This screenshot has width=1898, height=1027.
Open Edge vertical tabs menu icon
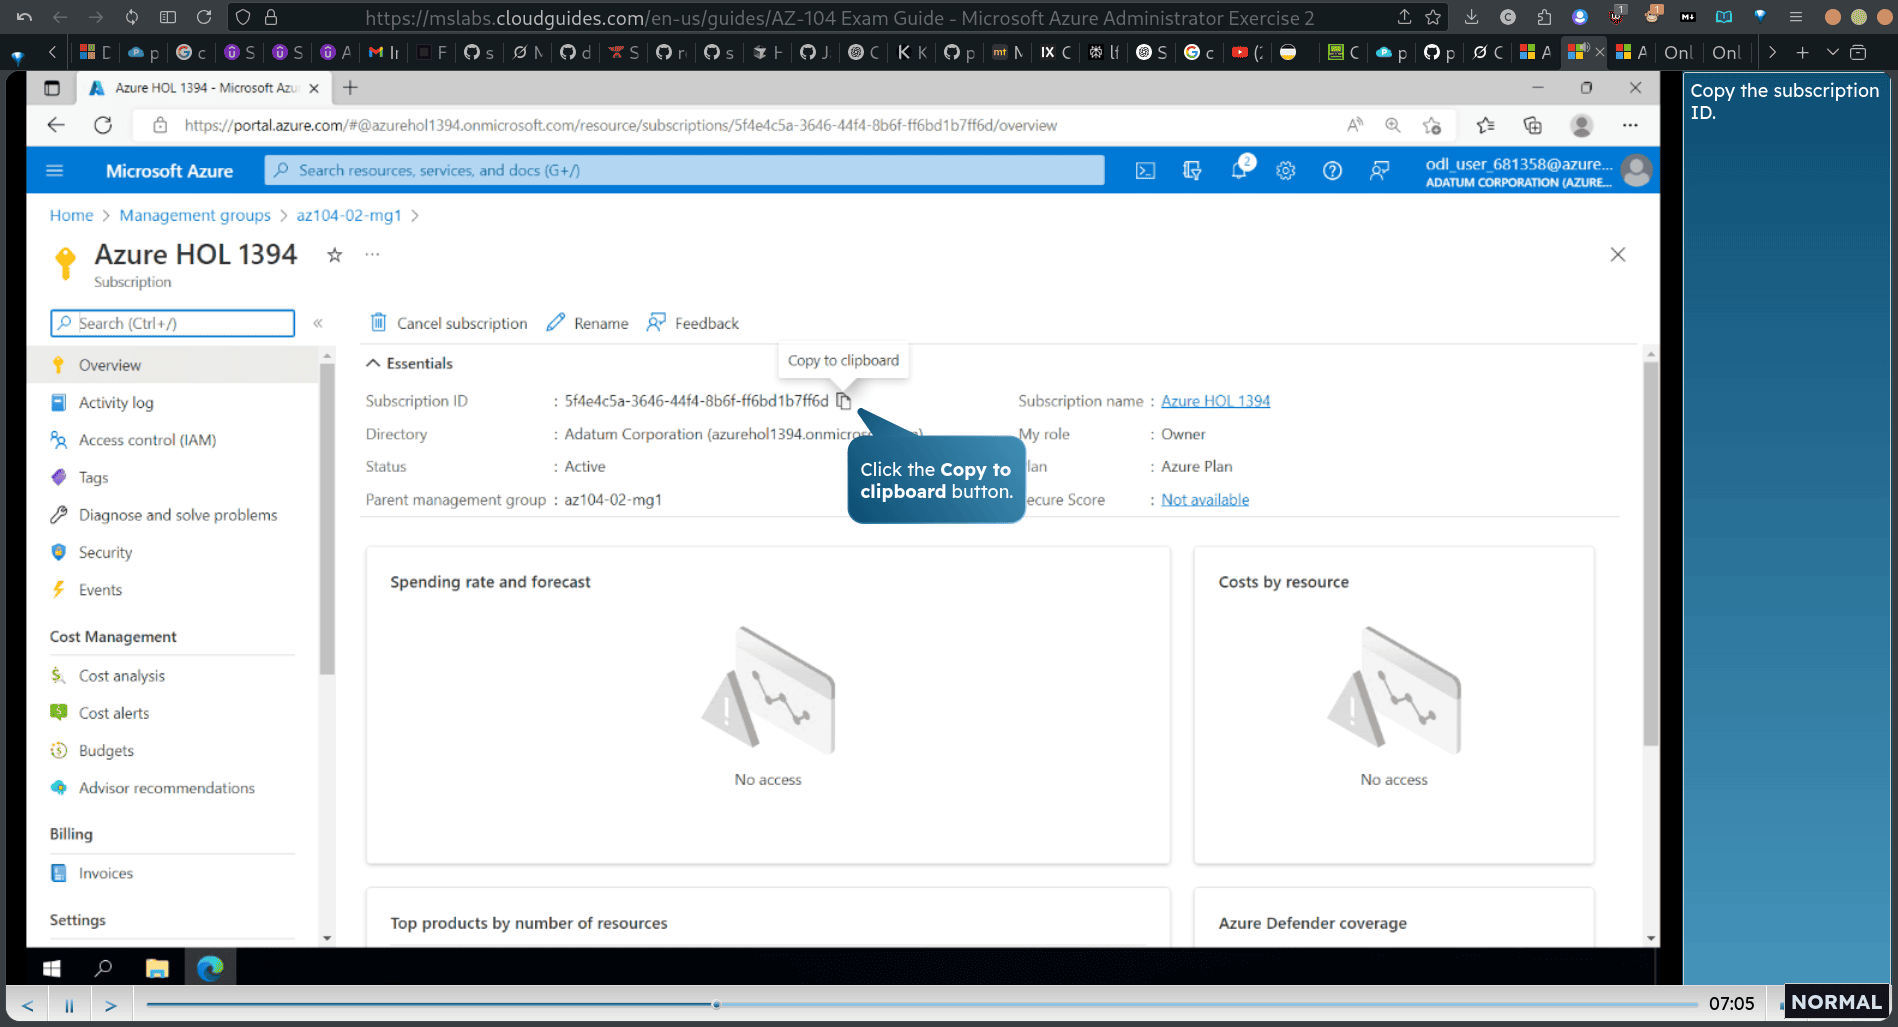52,88
